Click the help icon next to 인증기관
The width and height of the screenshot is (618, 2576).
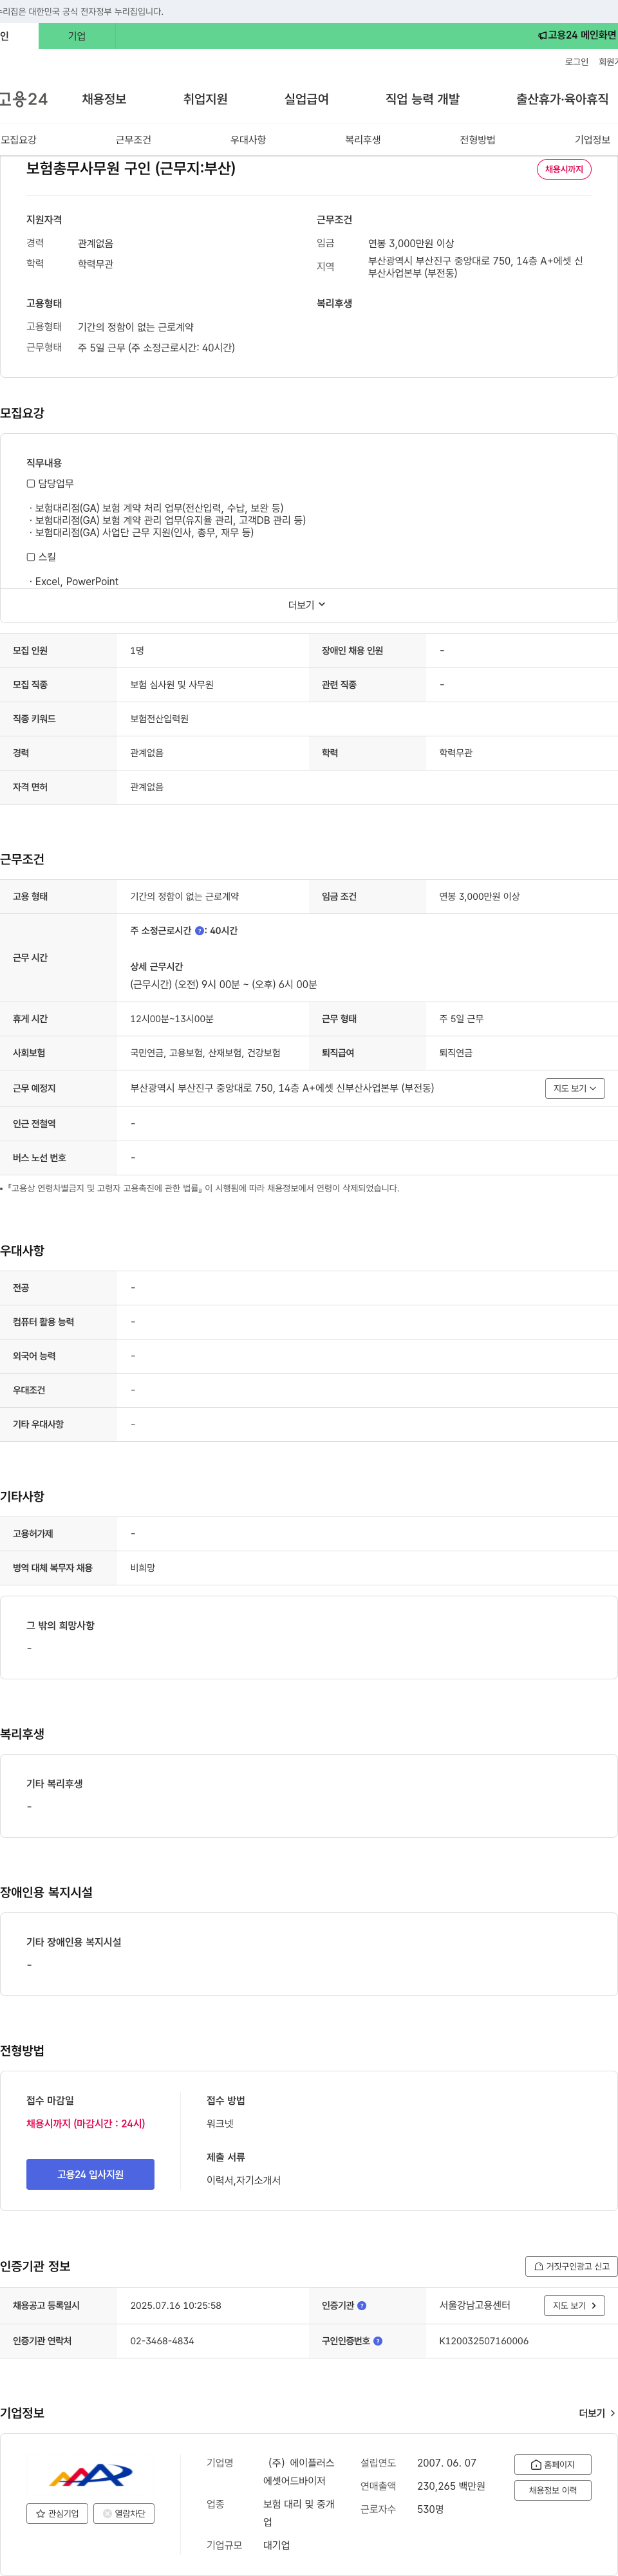pos(362,2306)
